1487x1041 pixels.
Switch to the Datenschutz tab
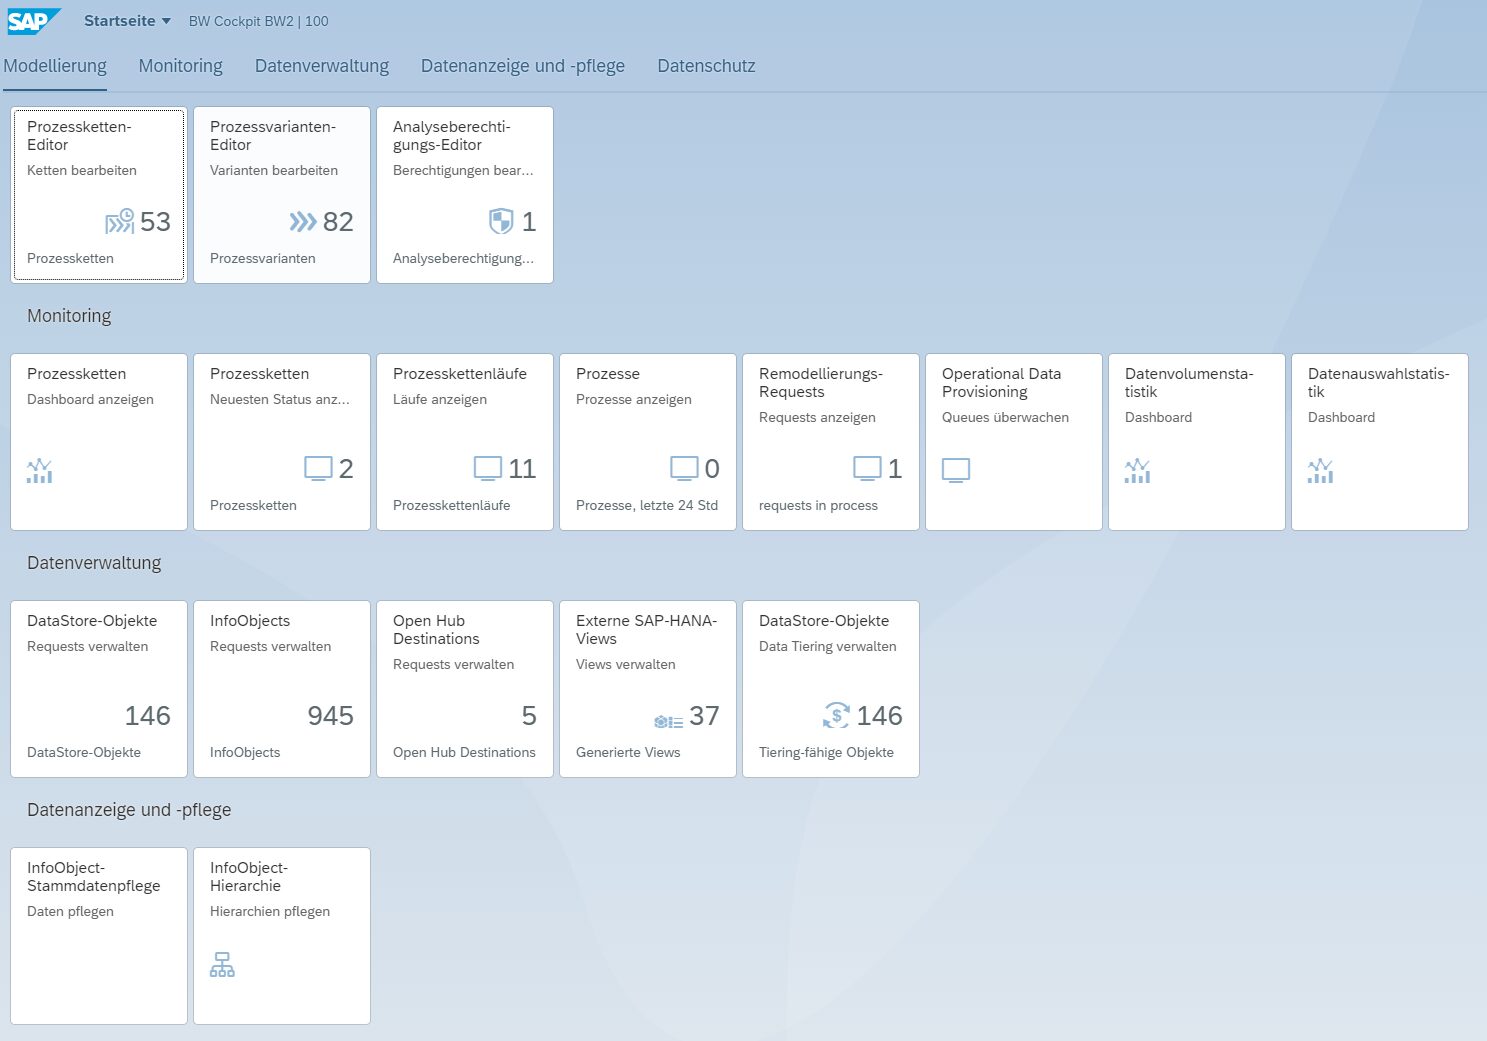706,66
